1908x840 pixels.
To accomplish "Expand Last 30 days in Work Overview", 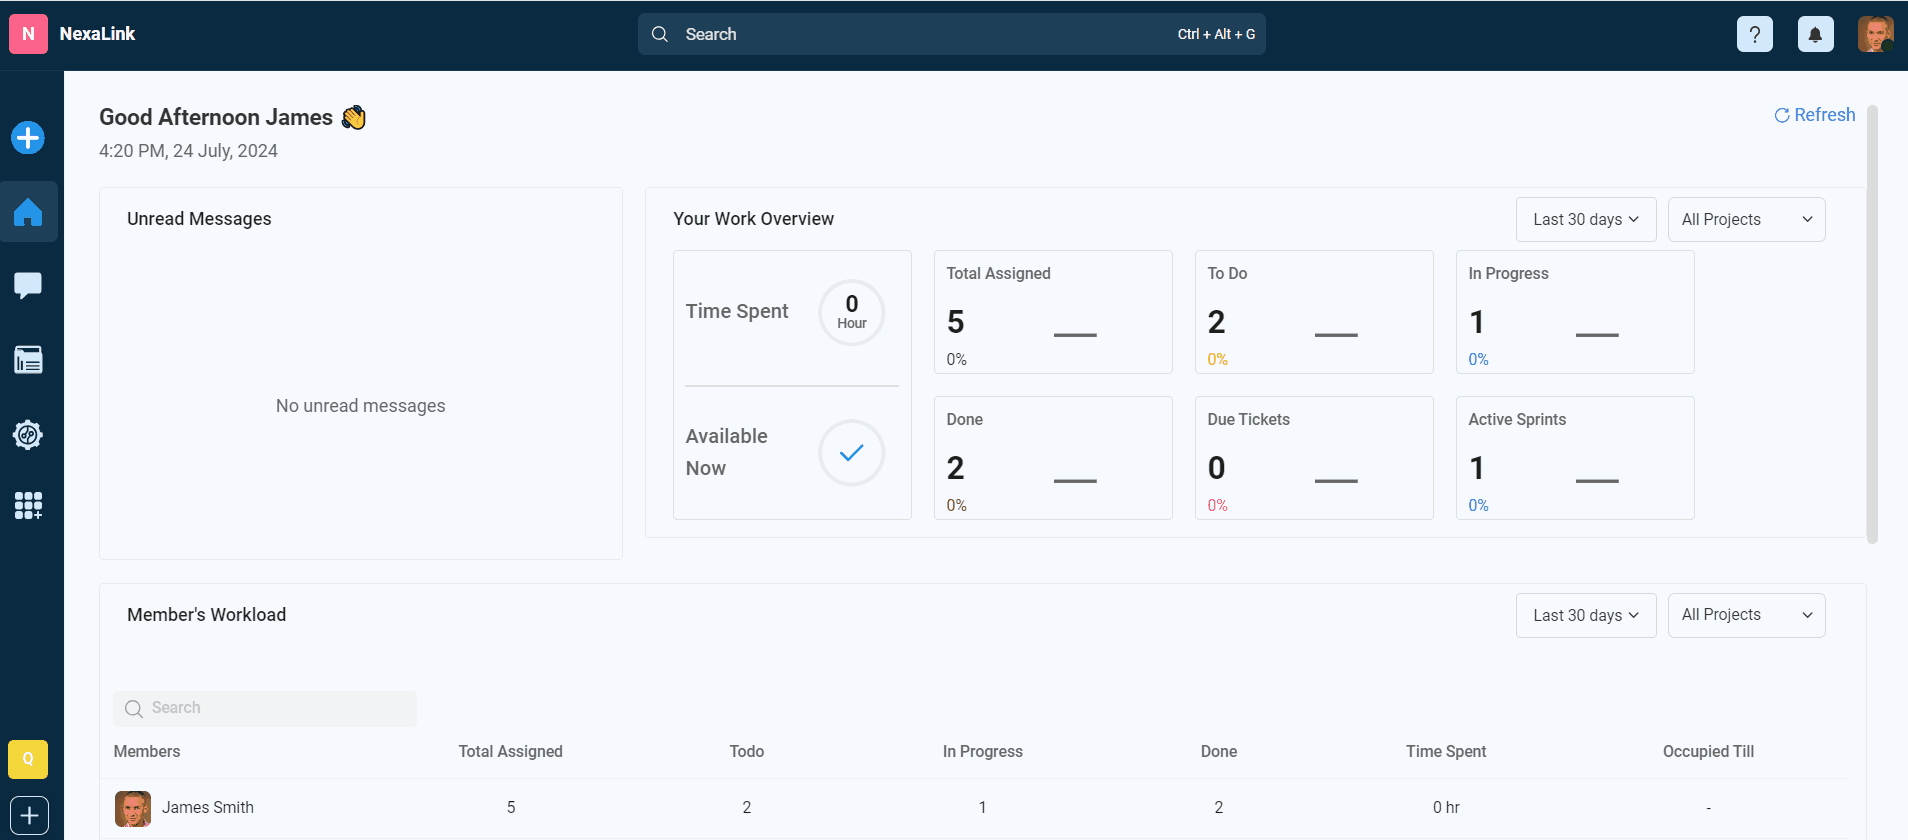I will tap(1585, 220).
